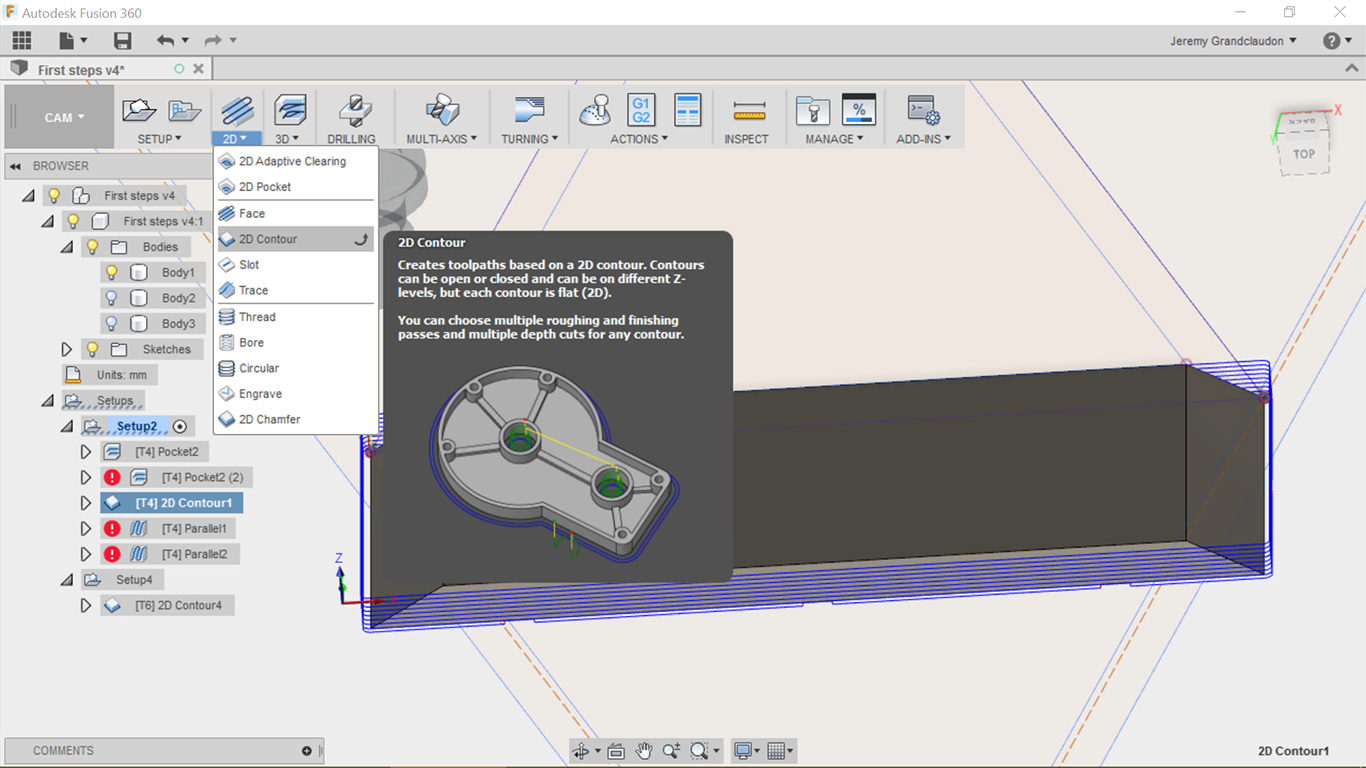Screen dimensions: 1366x768
Task: Expand the [T6] 2D Contour4 operation
Action: pos(86,605)
